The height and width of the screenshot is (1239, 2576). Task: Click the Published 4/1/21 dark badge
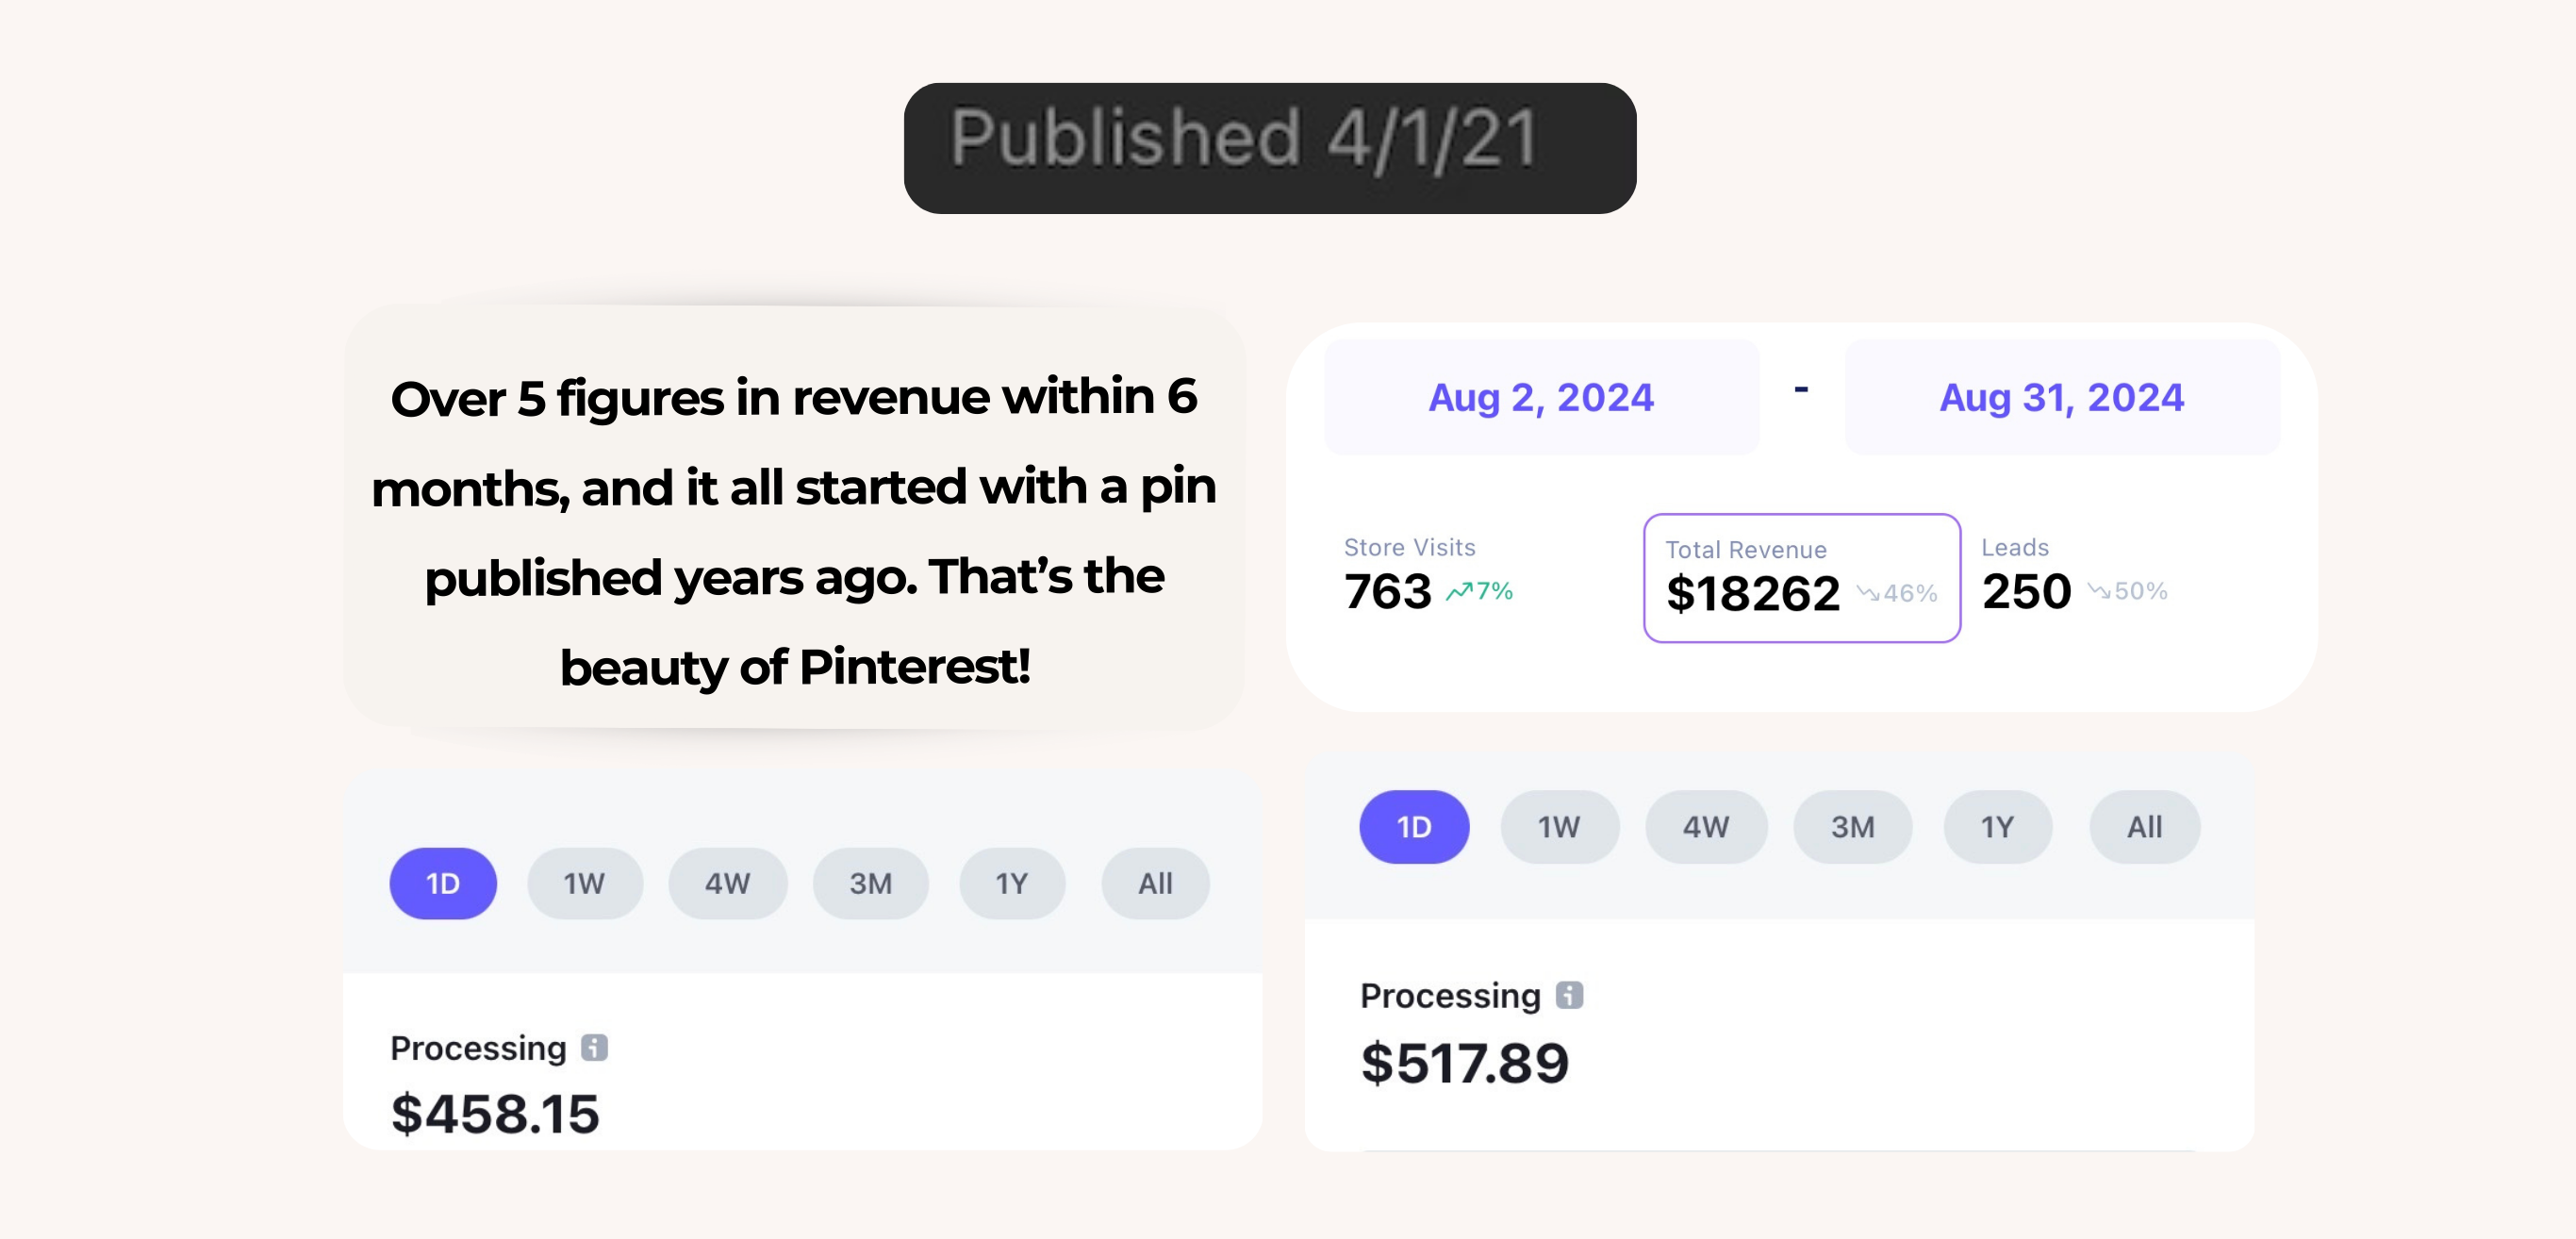point(1269,148)
